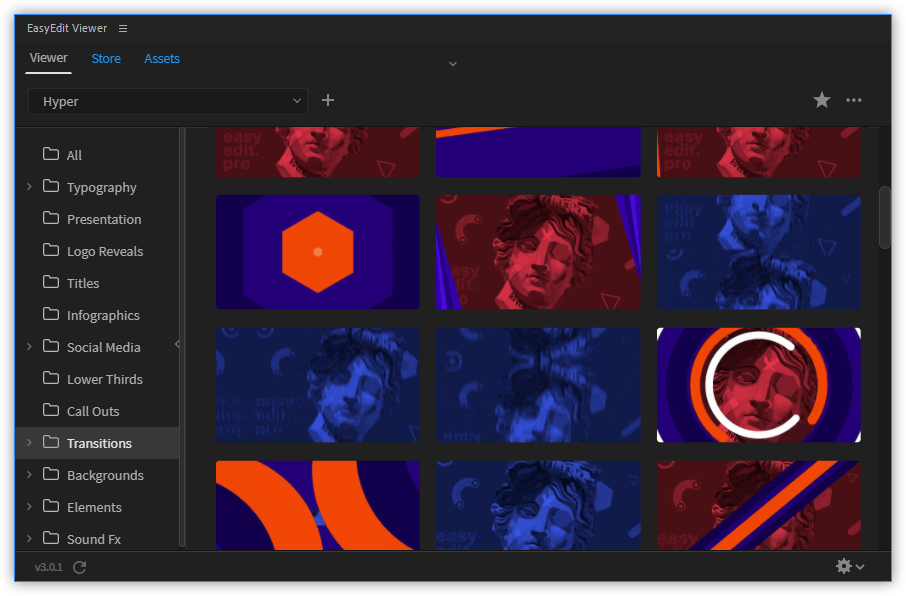The width and height of the screenshot is (906, 596).
Task: Click the sidebar category list scrollbar
Action: coord(182,338)
